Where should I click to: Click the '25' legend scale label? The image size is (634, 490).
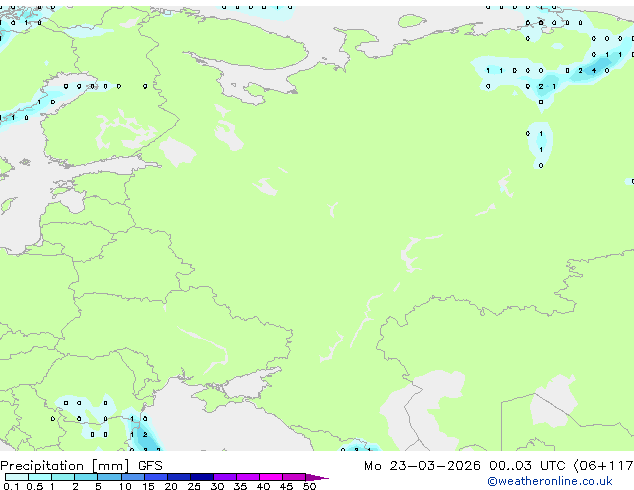click(194, 486)
